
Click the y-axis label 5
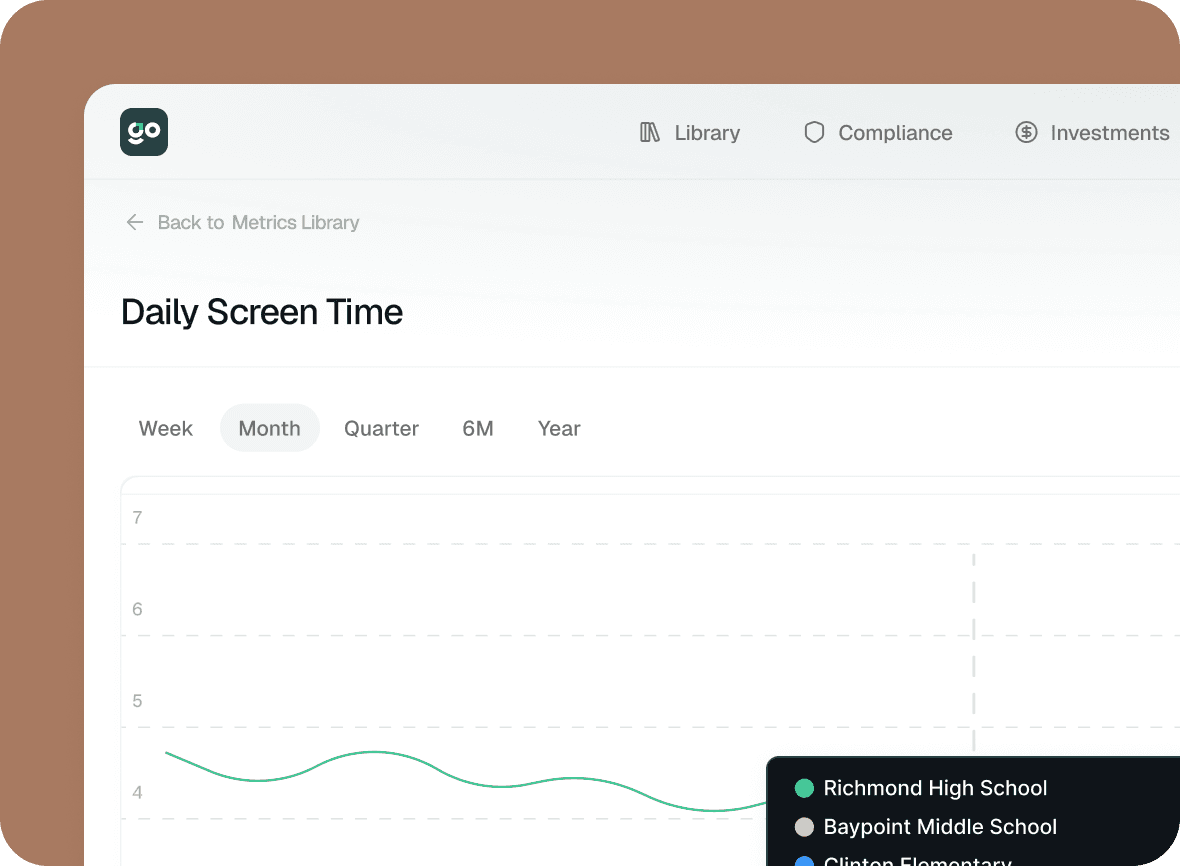[x=137, y=701]
